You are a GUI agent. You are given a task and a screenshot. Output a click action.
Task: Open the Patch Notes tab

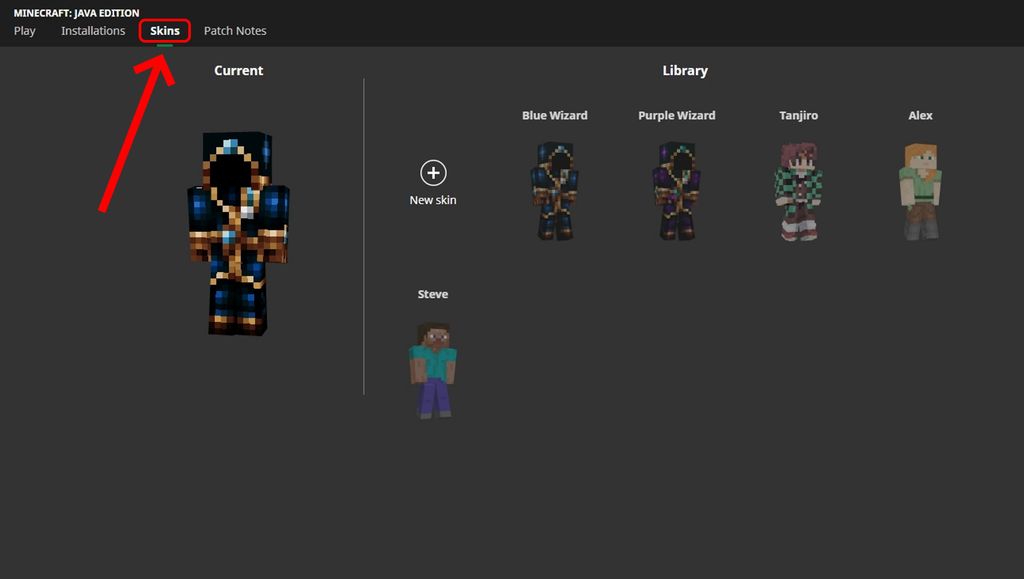click(x=235, y=30)
